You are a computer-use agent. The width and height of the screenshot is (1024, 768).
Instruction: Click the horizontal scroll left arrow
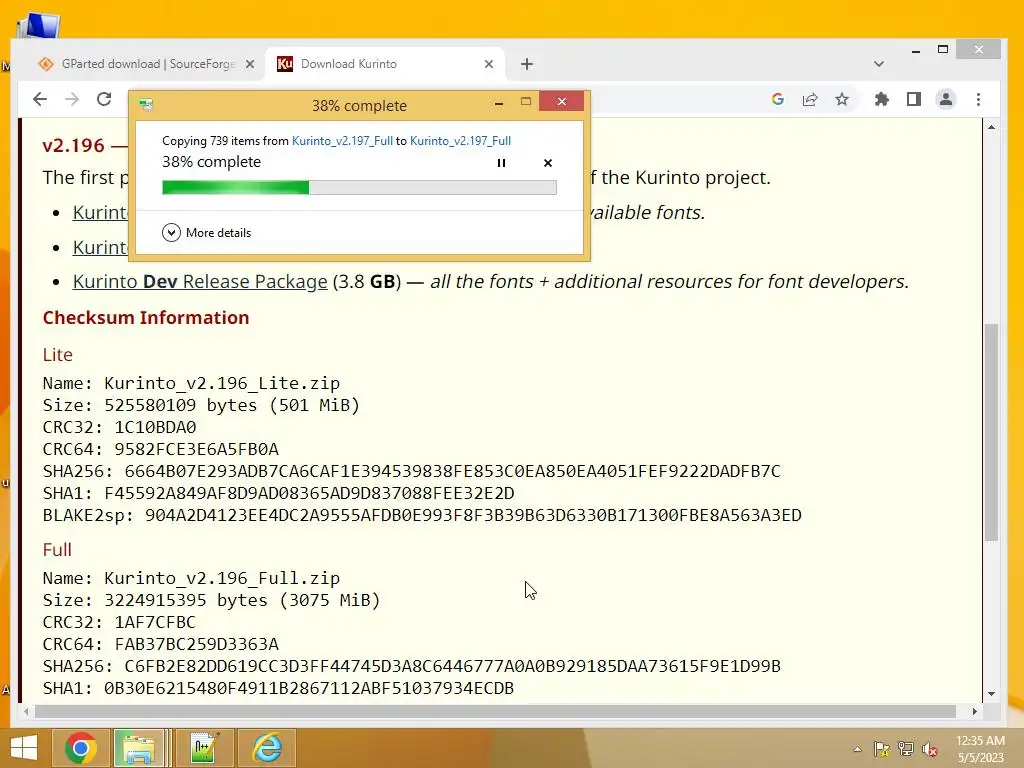click(26, 711)
